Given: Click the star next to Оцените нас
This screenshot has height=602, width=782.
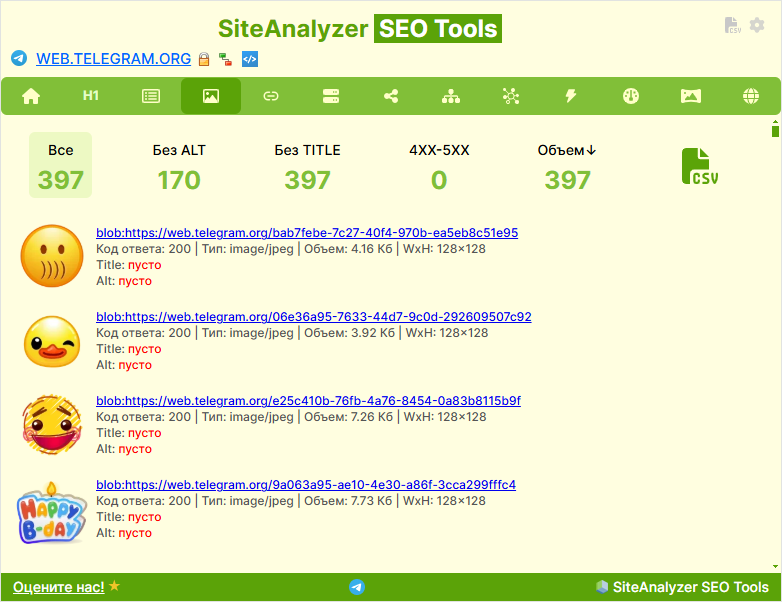Looking at the screenshot, I should click(114, 586).
